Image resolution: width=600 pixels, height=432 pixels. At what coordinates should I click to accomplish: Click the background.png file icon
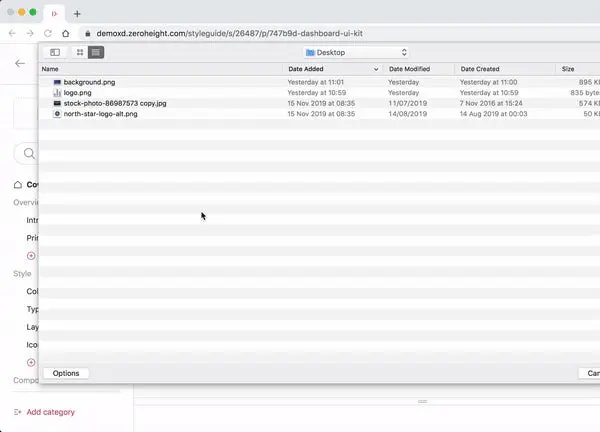click(x=57, y=82)
